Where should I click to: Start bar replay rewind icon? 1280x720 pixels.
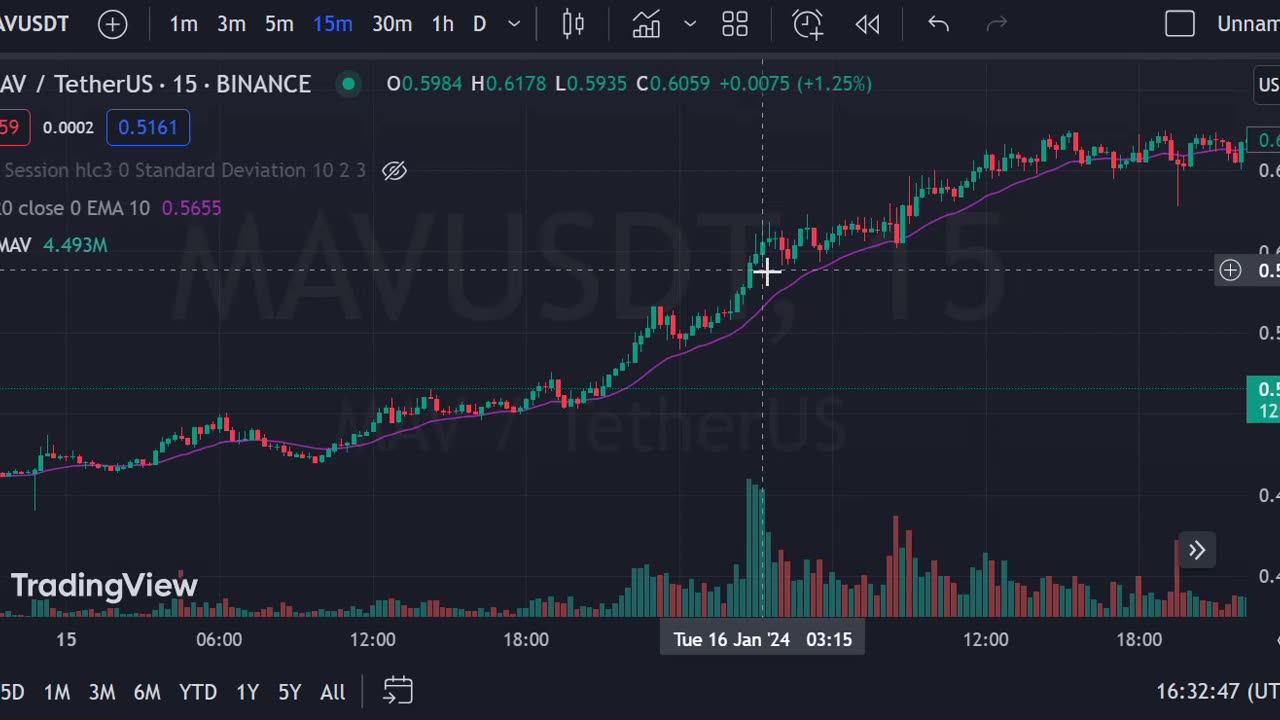pos(867,24)
